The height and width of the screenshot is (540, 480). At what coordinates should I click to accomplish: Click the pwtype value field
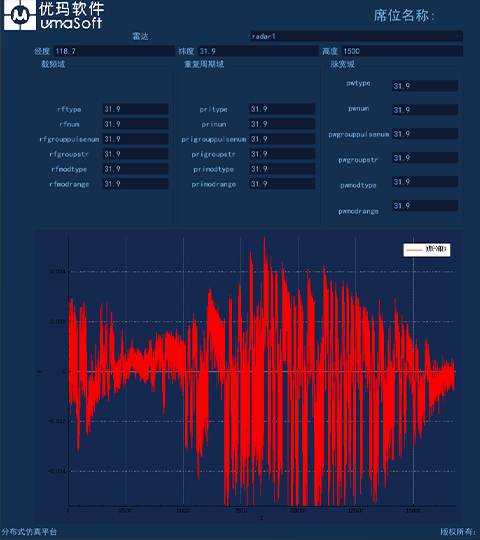coord(425,86)
